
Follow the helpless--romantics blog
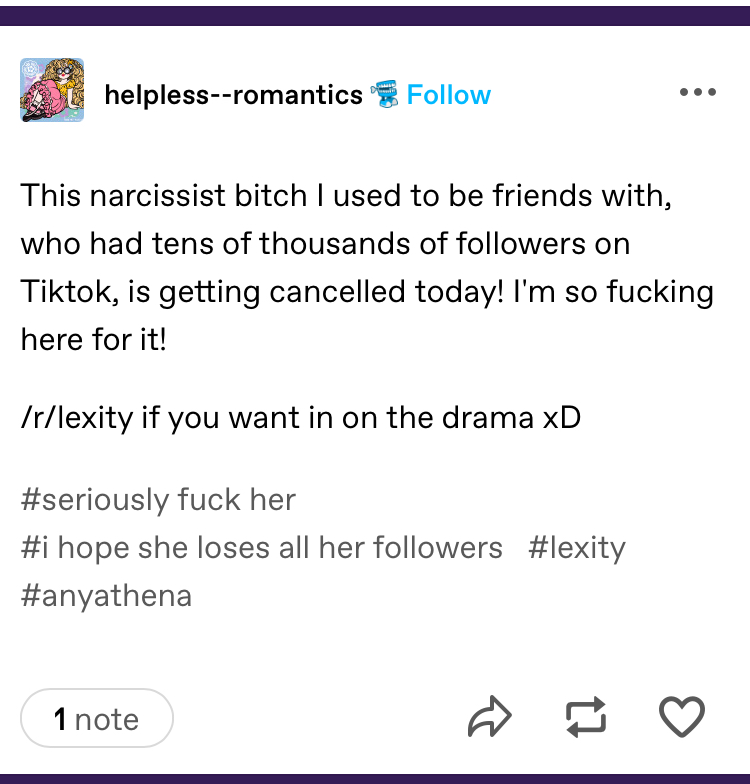(x=448, y=94)
